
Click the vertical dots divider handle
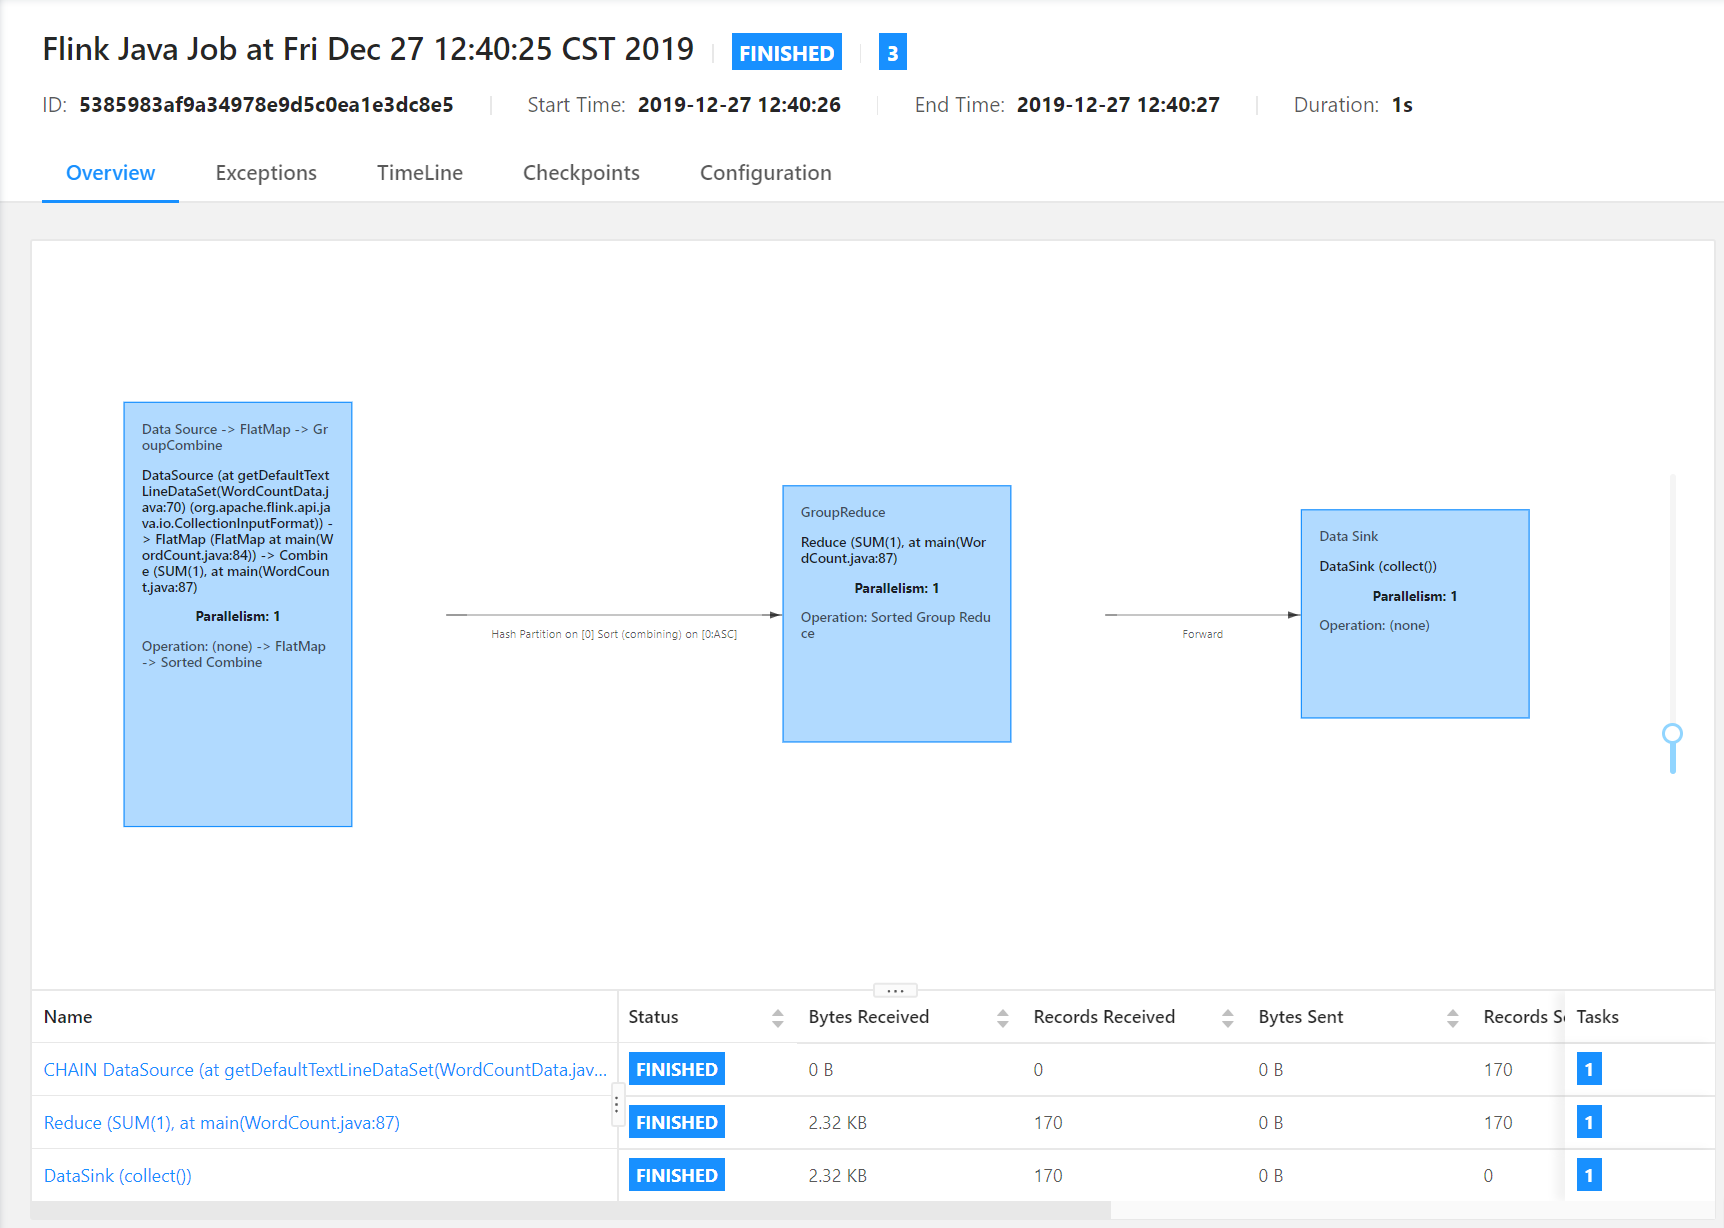click(617, 1104)
